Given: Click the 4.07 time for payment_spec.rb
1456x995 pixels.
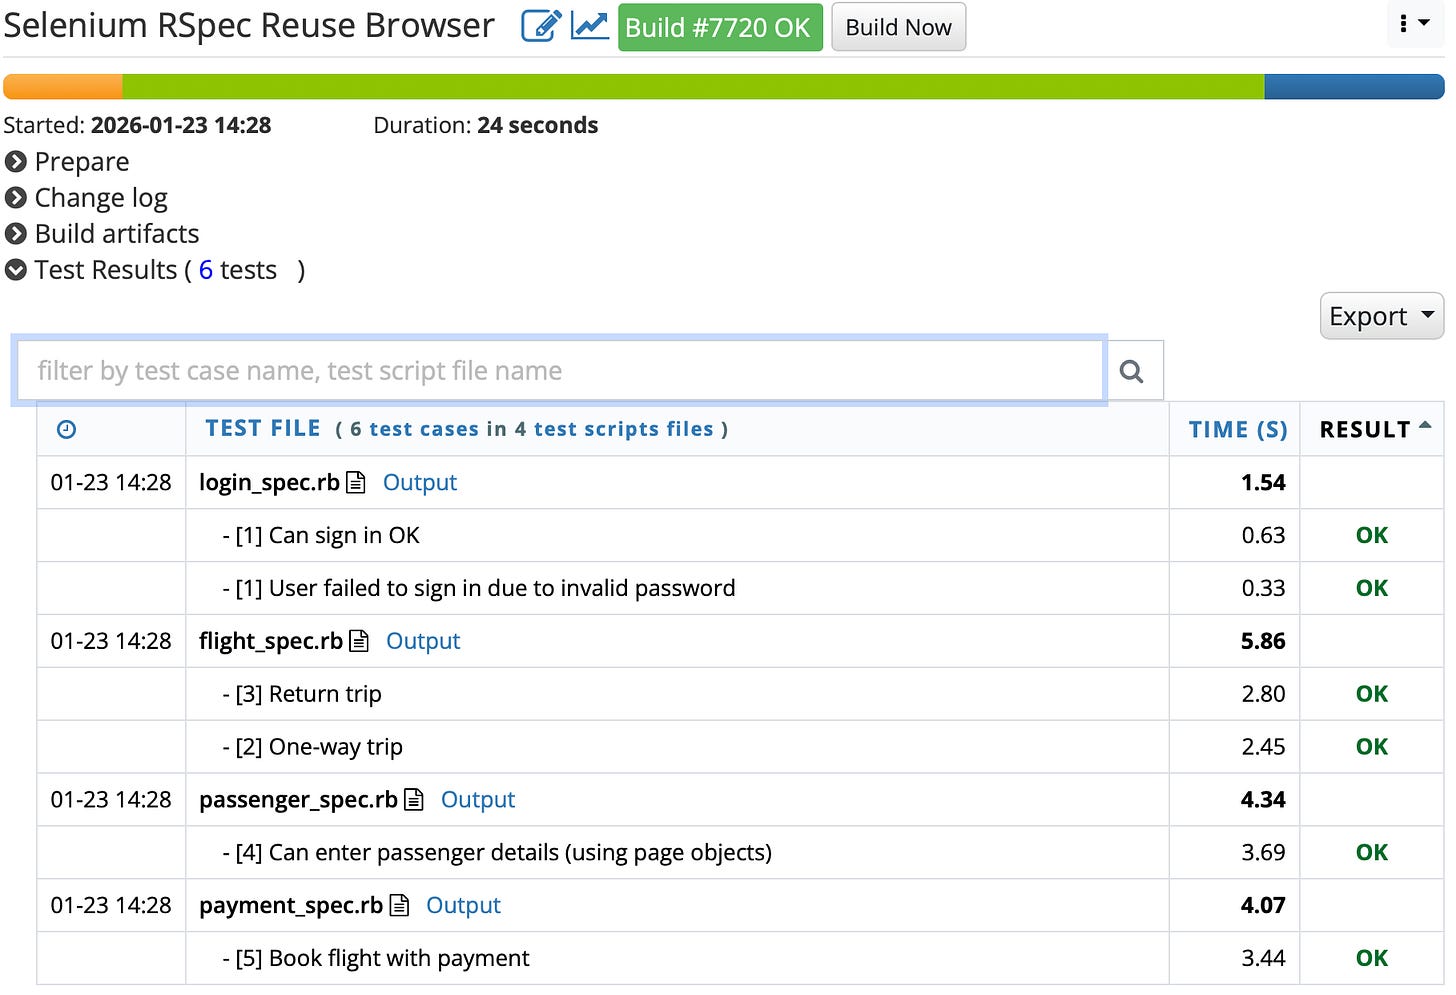Looking at the screenshot, I should tap(1263, 906).
